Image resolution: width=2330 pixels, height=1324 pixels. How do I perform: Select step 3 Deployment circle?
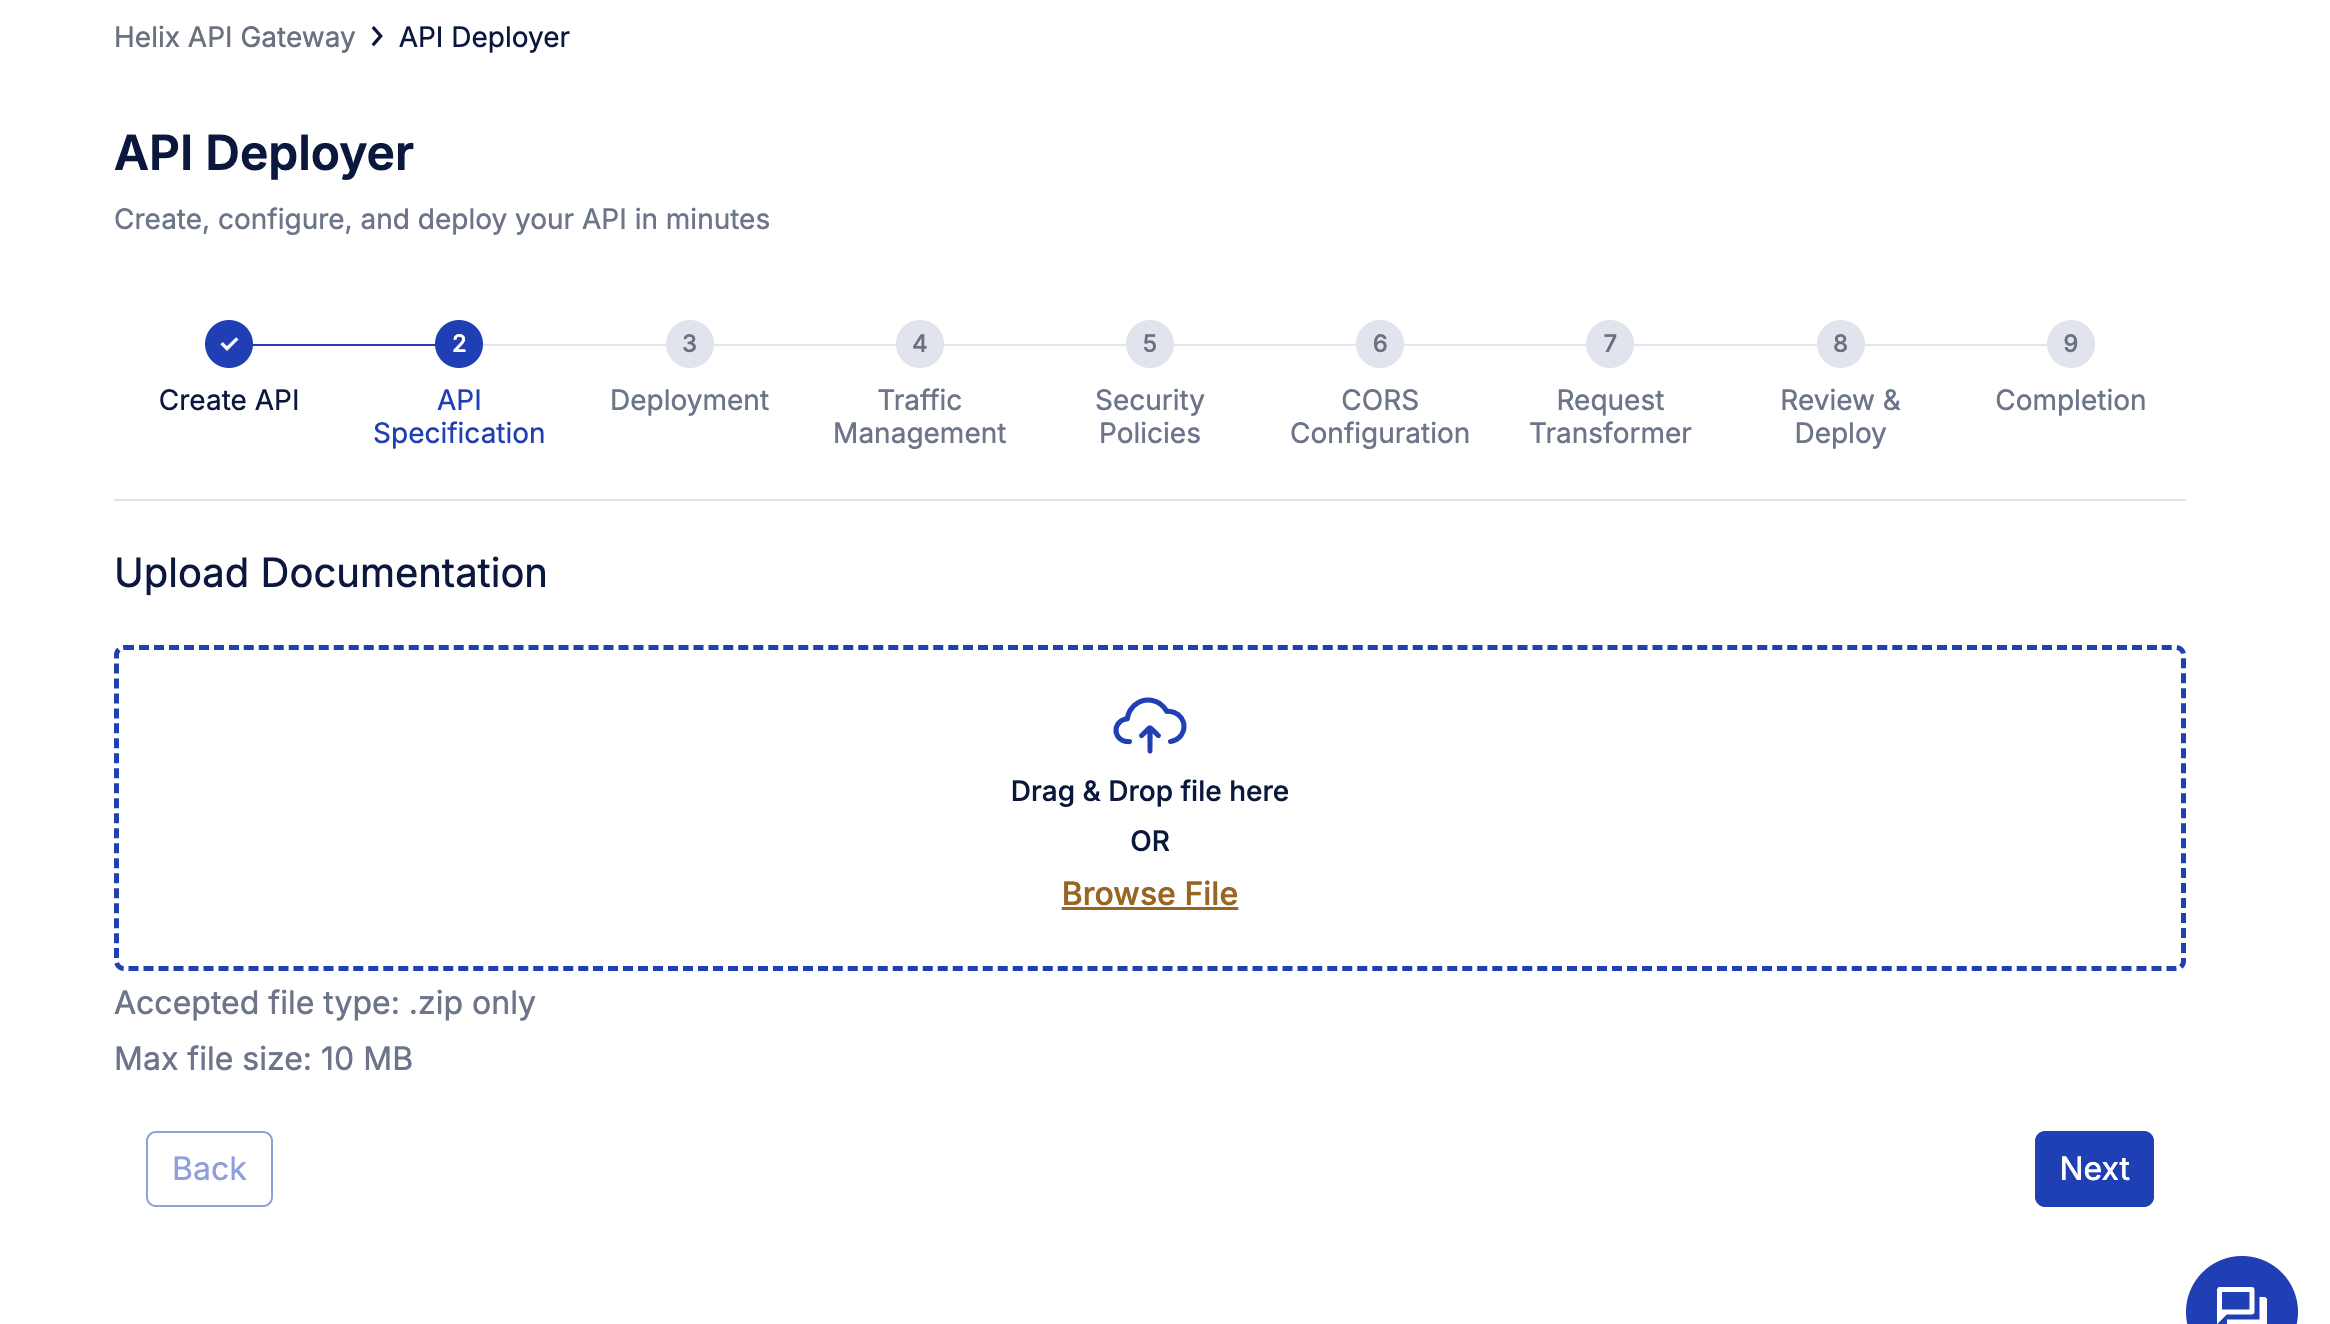coord(689,344)
